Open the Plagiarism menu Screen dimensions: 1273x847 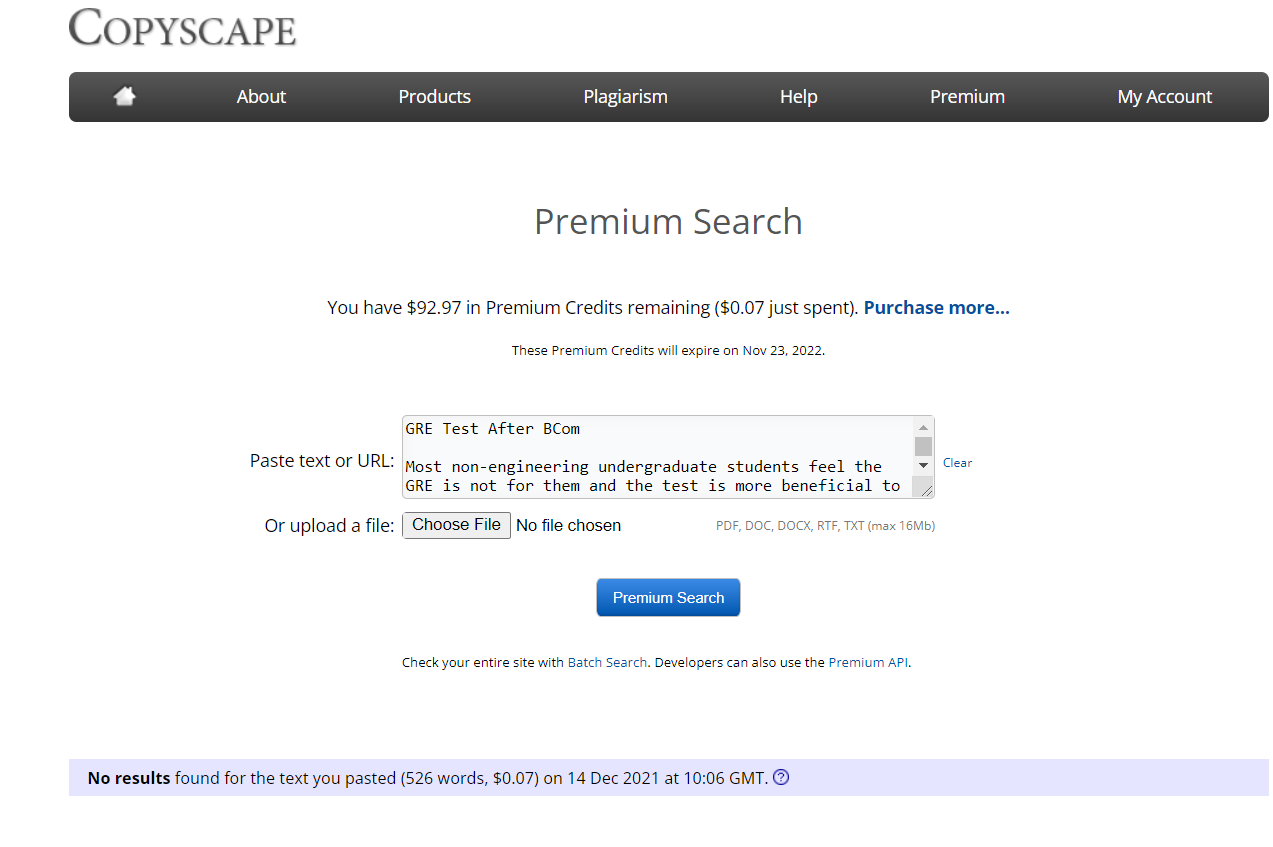click(626, 97)
